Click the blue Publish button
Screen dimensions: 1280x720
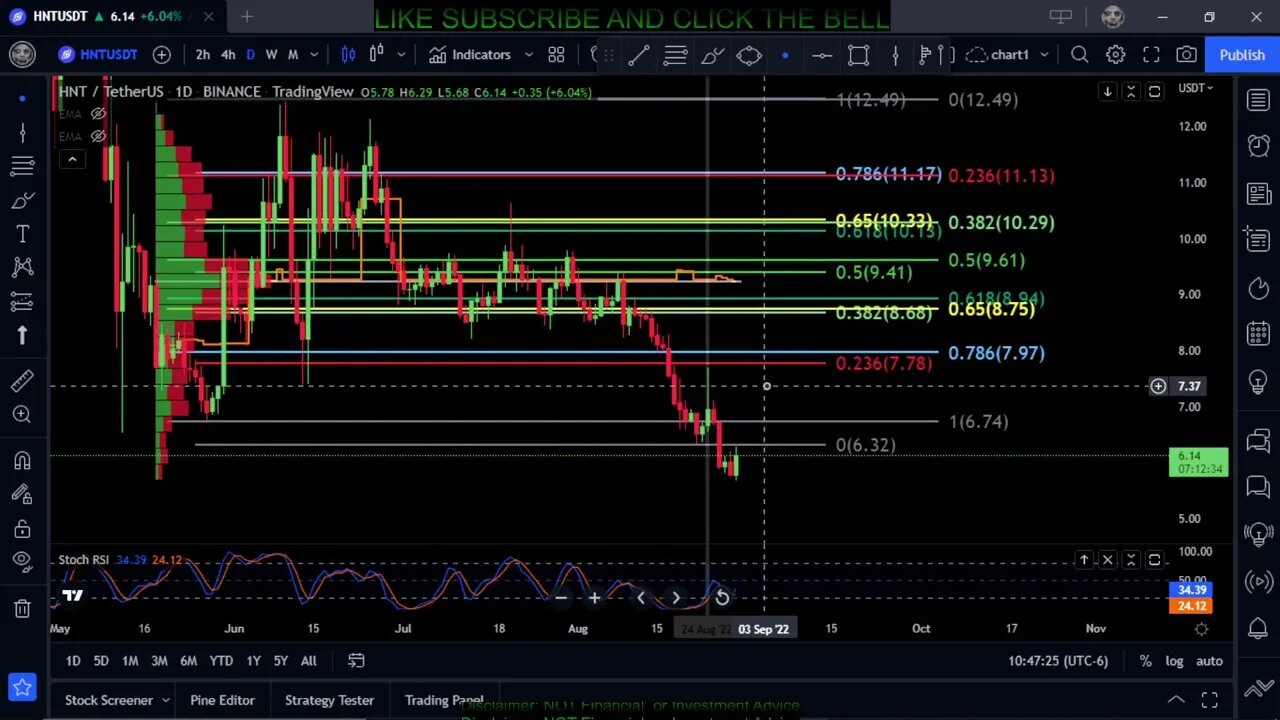click(1242, 55)
